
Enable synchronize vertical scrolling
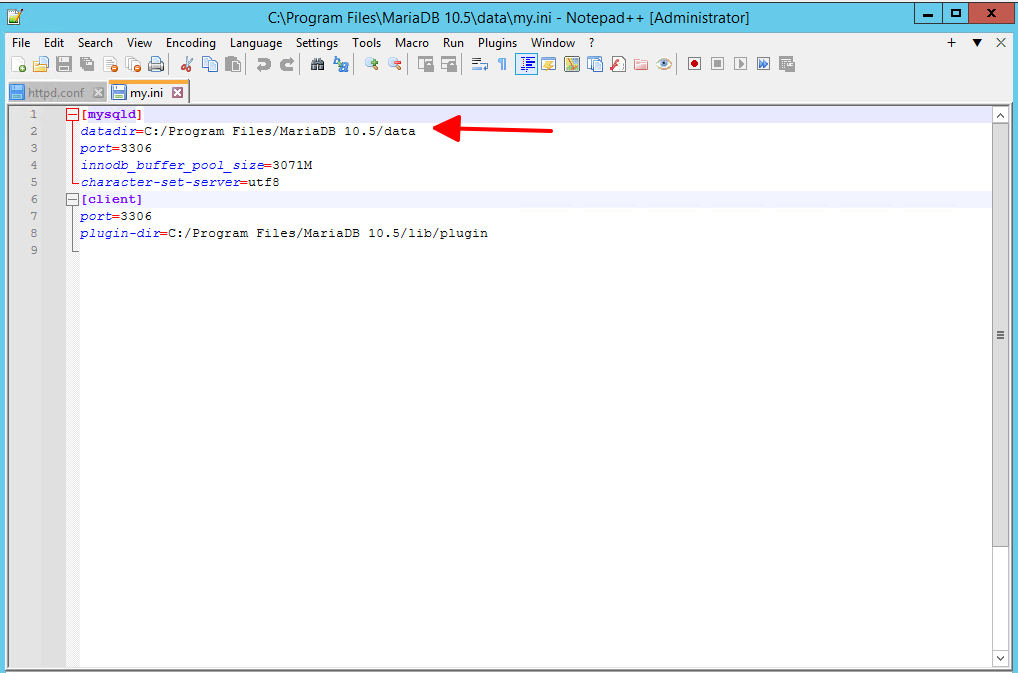(425, 64)
